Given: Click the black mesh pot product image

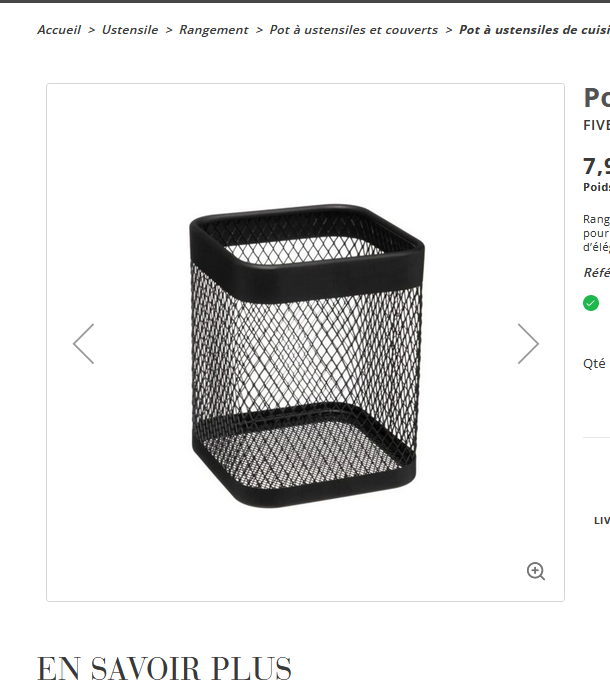Looking at the screenshot, I should click(307, 355).
